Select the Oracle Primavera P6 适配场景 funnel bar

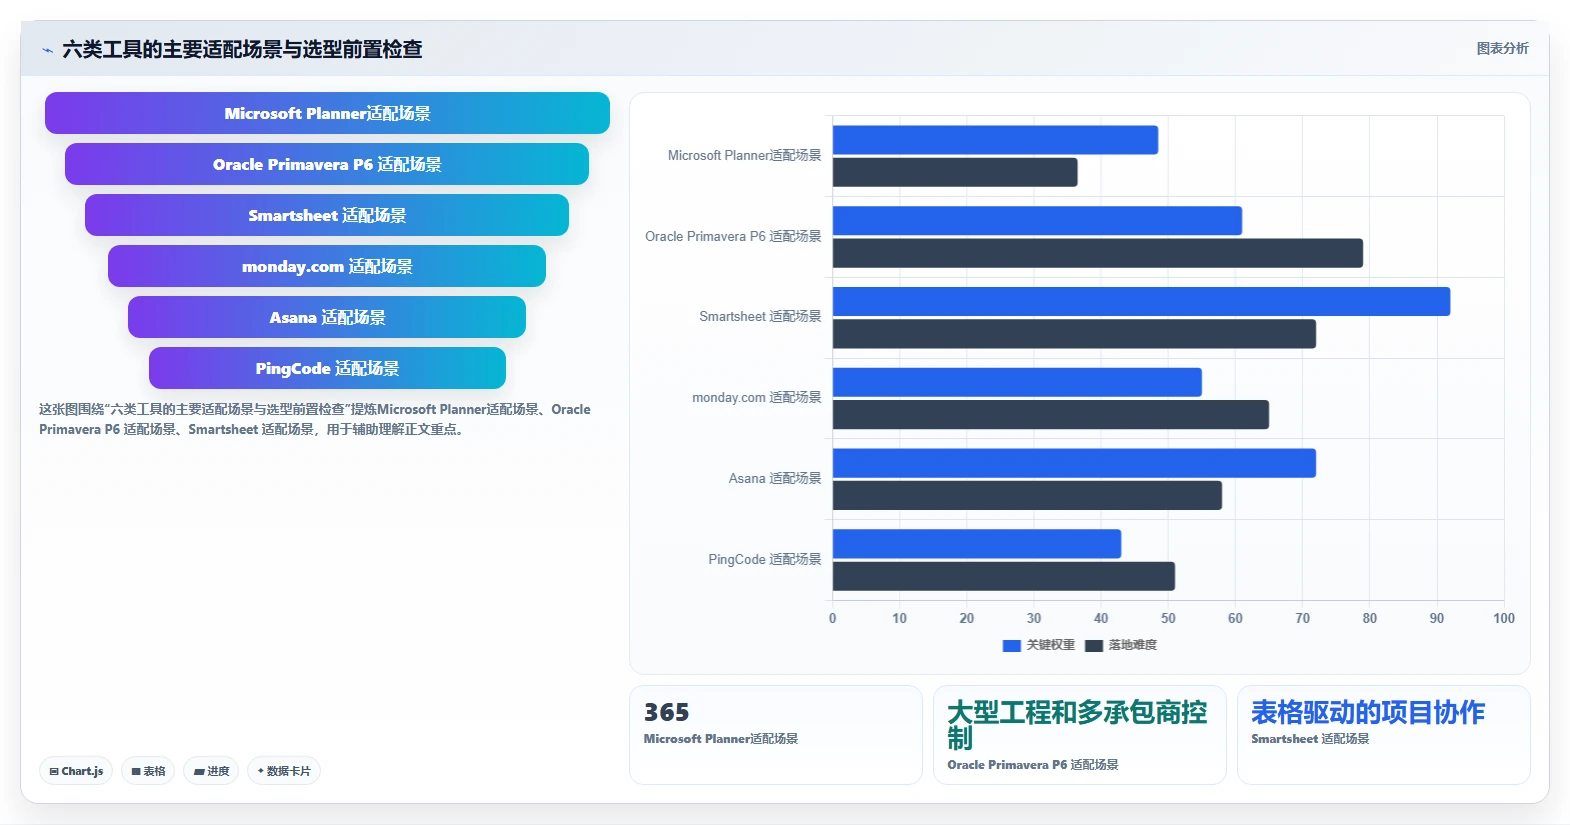(x=327, y=164)
